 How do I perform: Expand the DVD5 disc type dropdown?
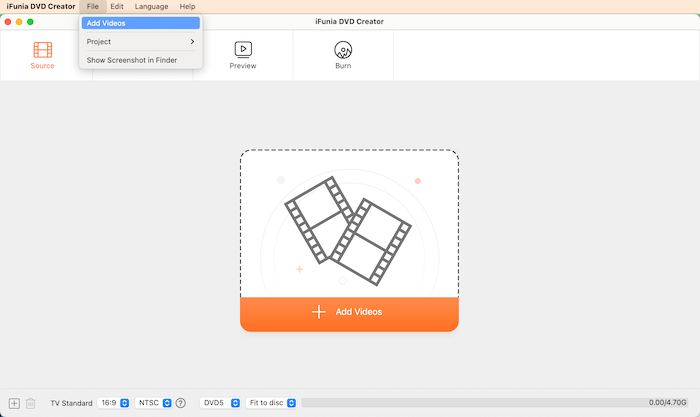pos(221,403)
